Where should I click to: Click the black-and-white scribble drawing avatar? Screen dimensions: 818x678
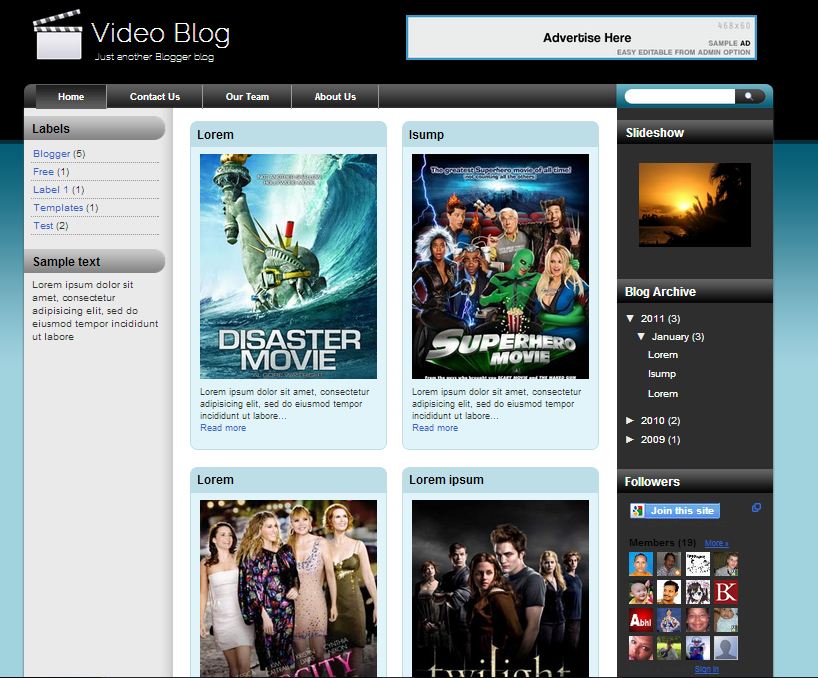coord(697,564)
